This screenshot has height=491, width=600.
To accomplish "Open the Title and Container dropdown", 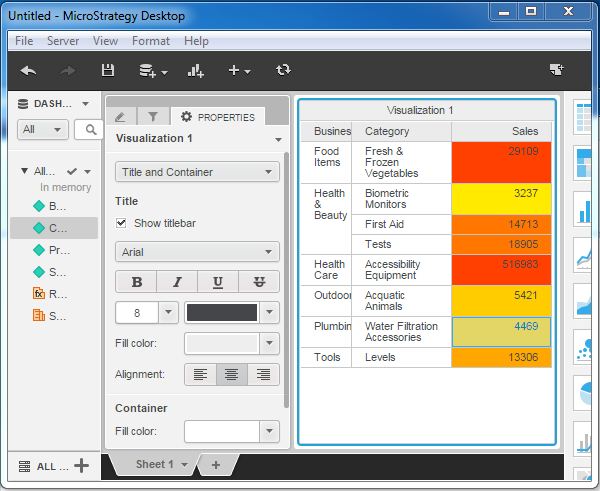I will click(x=197, y=172).
